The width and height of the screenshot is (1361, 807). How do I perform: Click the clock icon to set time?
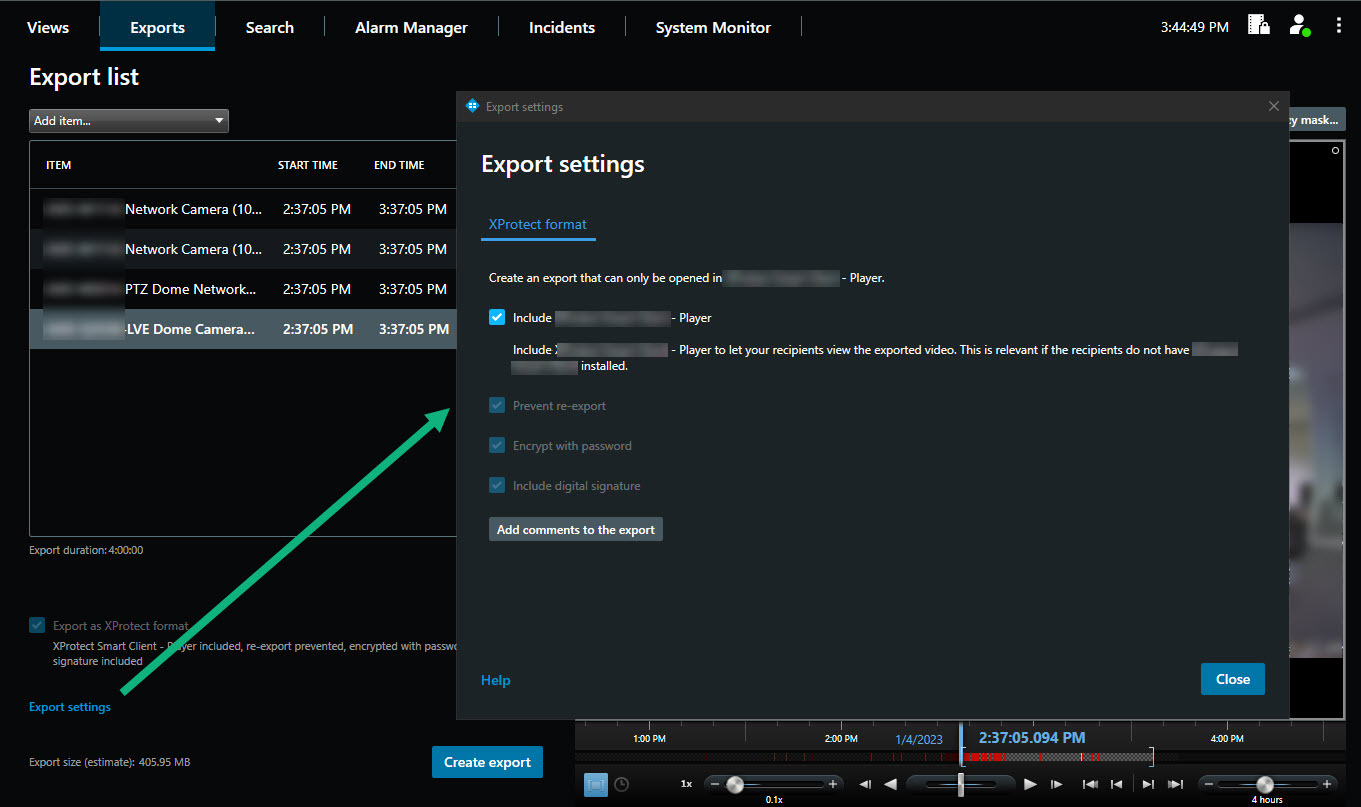[621, 784]
